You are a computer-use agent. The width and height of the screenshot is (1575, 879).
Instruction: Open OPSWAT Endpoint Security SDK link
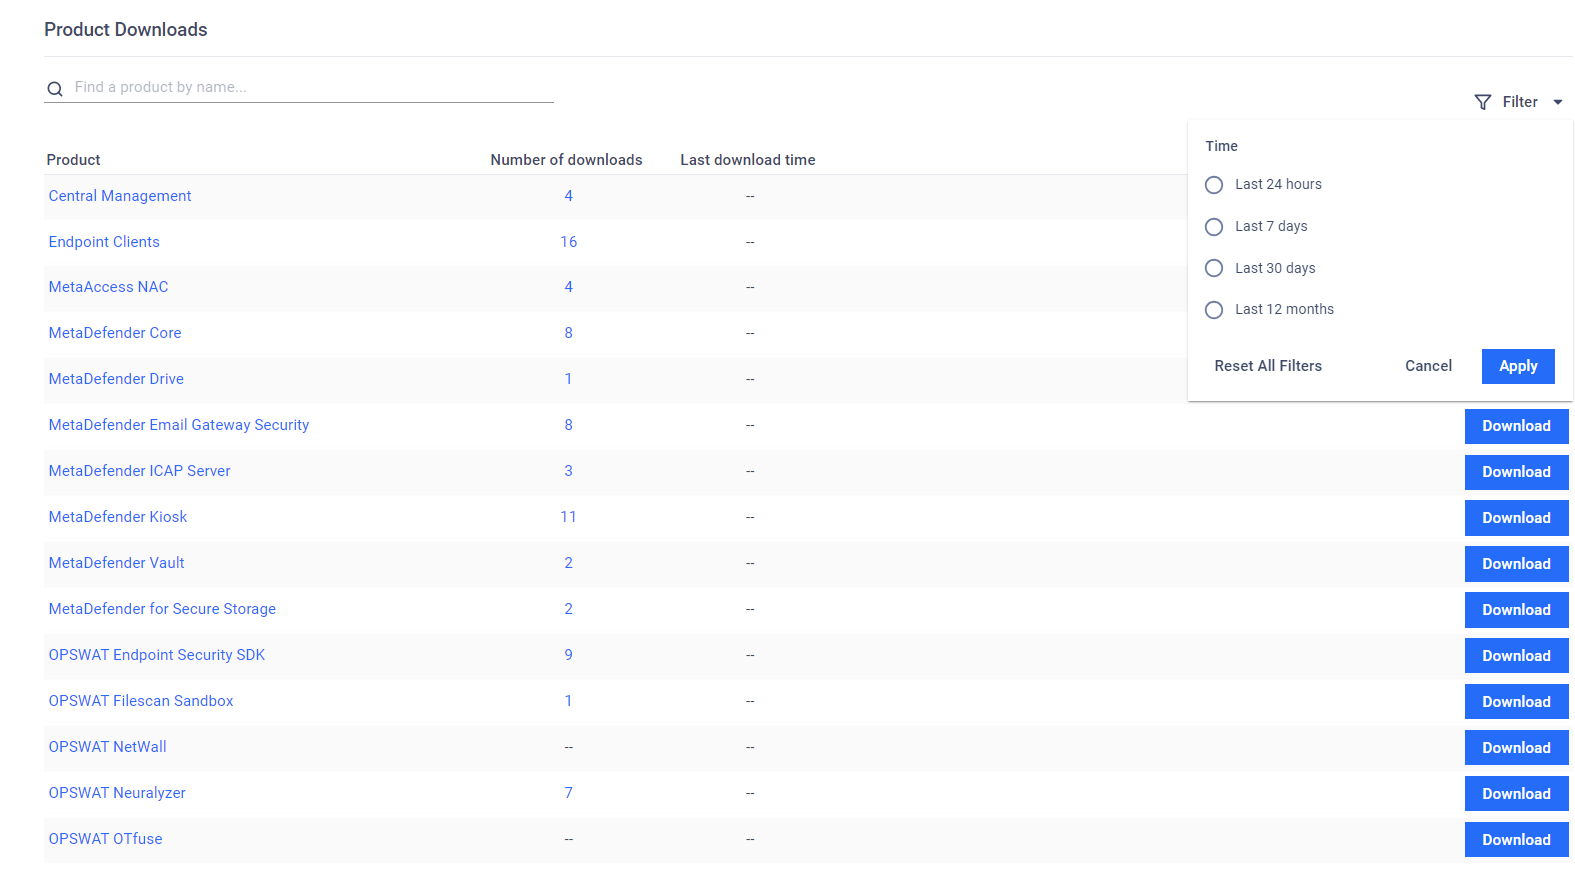click(x=157, y=655)
